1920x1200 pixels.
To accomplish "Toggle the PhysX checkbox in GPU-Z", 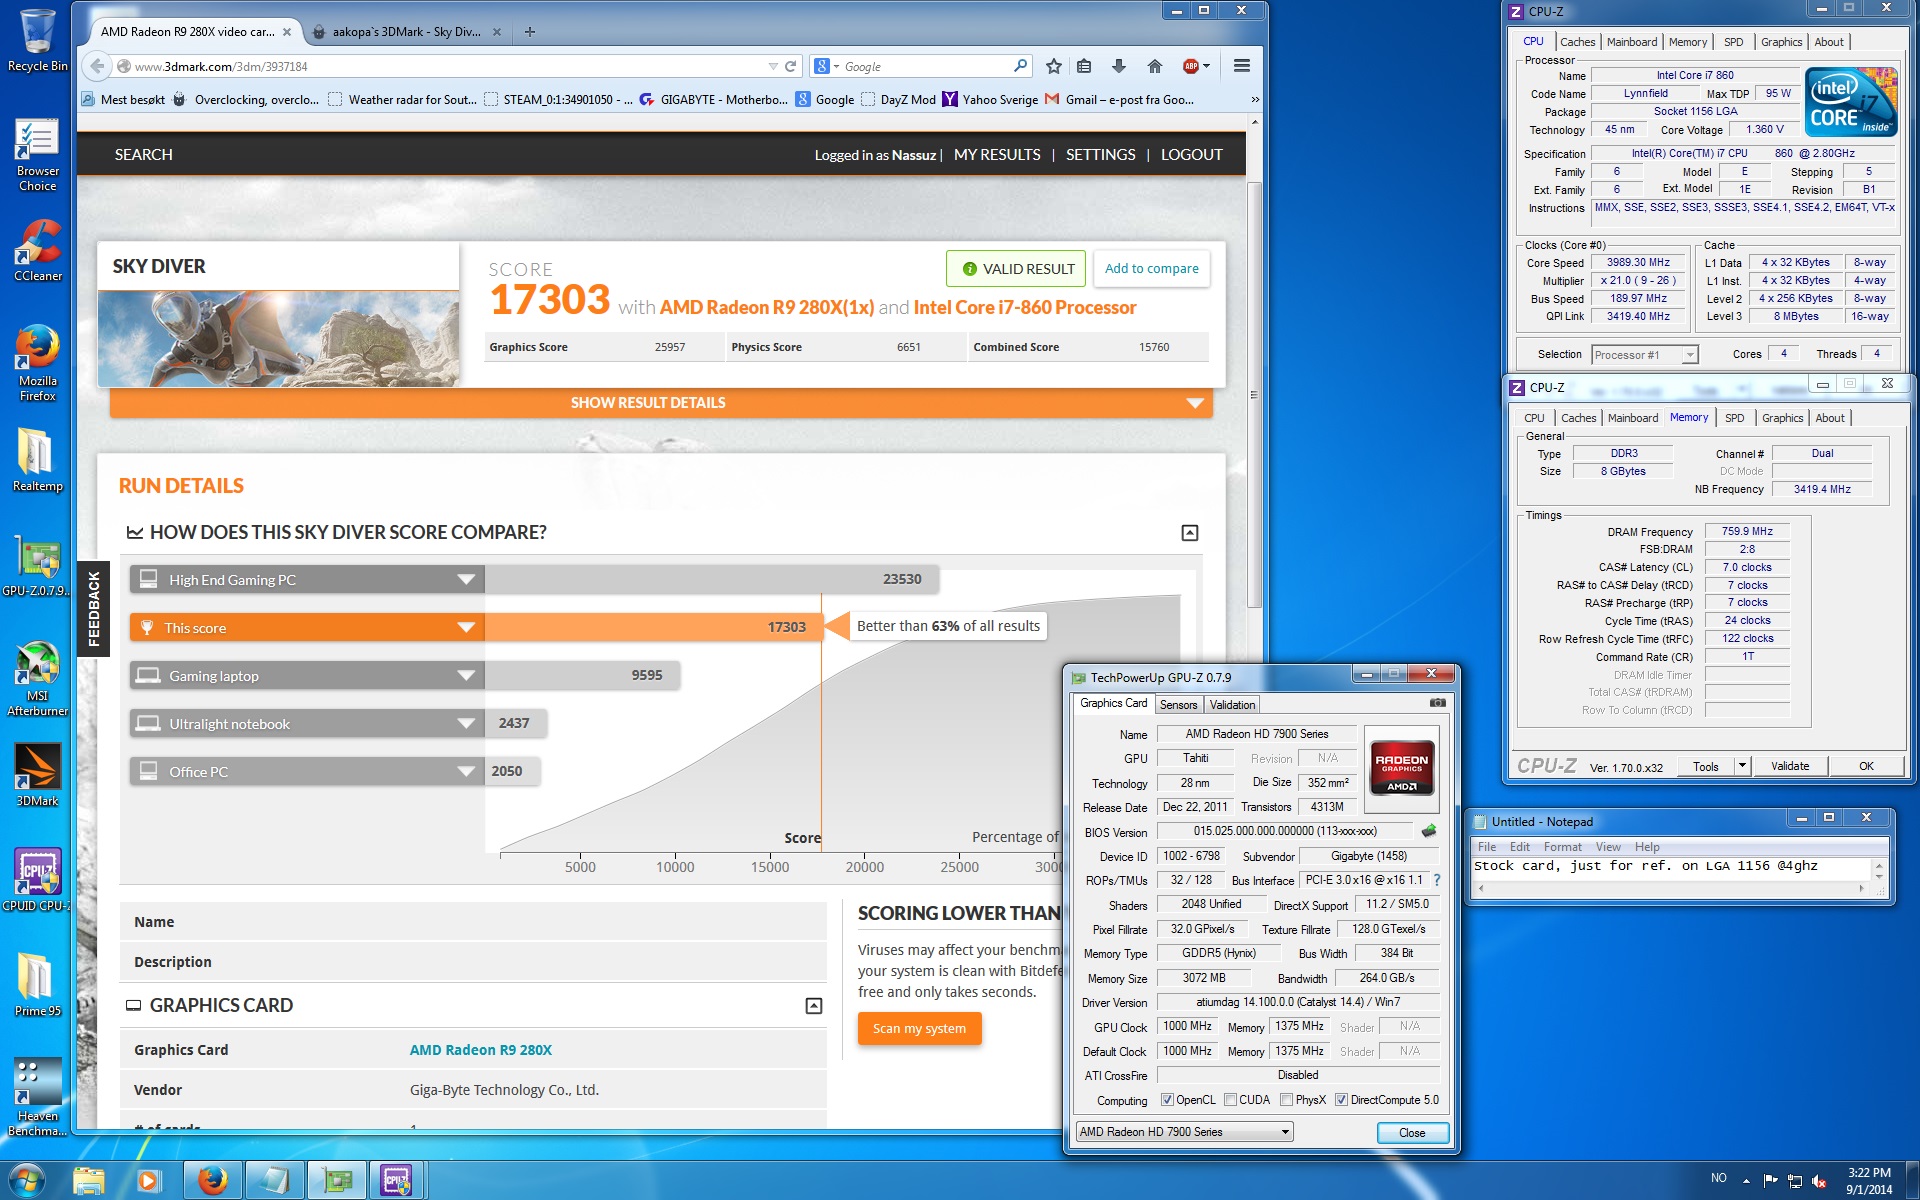I will tap(1287, 1100).
